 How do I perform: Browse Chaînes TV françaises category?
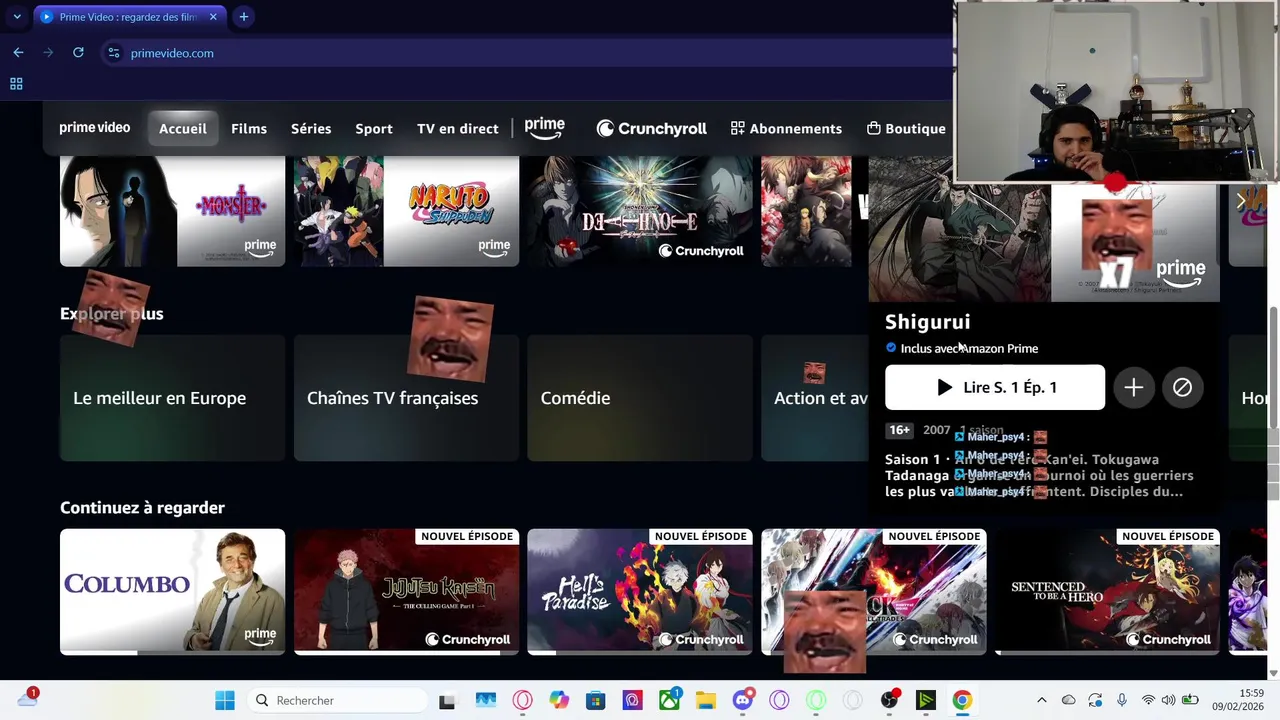[x=406, y=398]
